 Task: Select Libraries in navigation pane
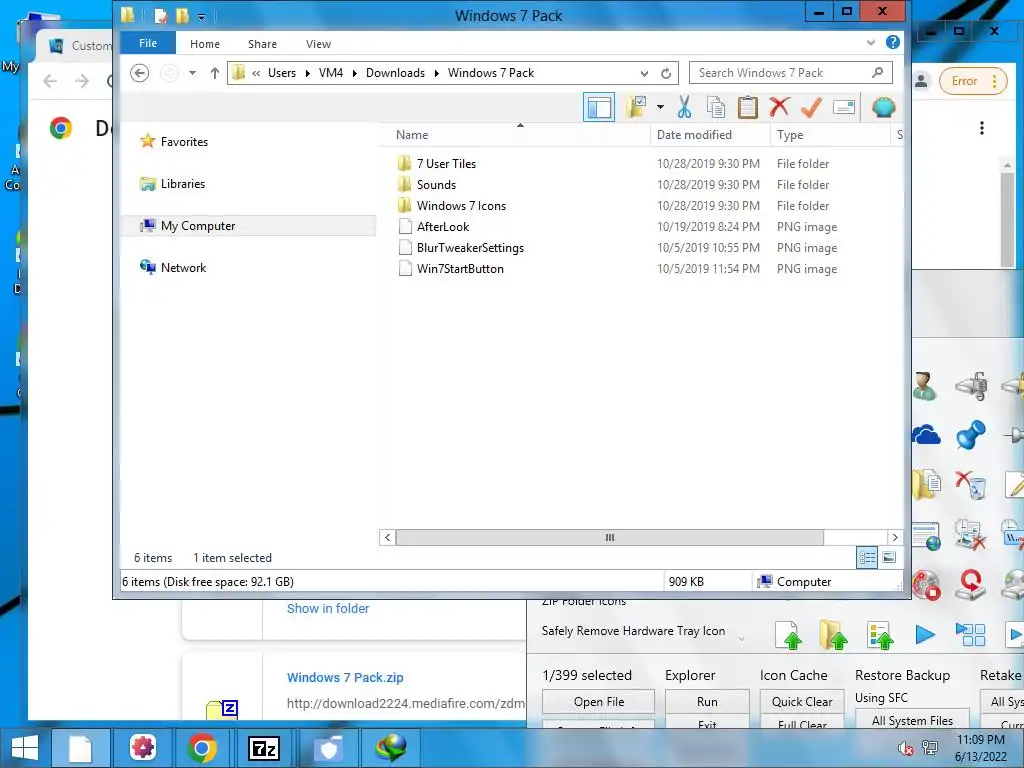coord(183,184)
